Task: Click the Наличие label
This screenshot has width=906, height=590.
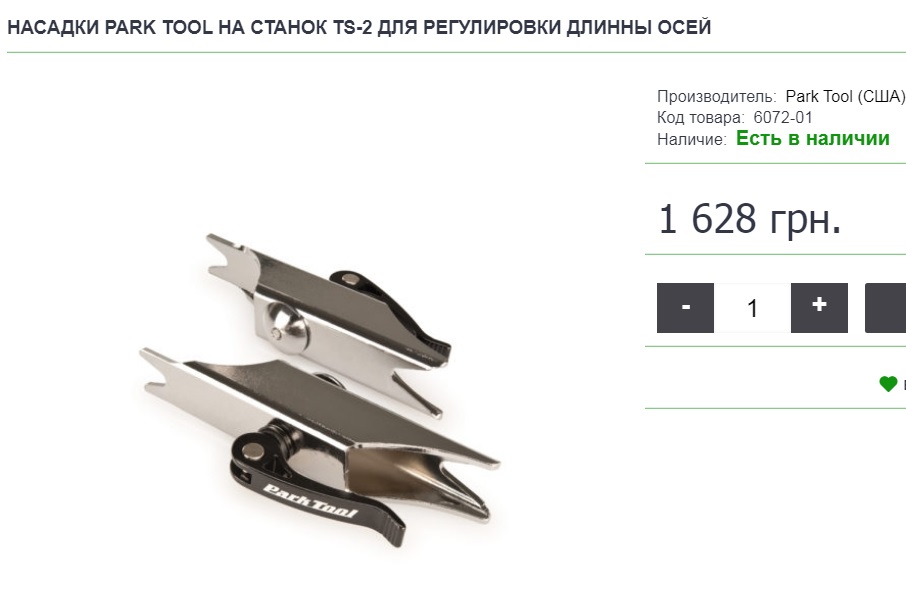Action: click(x=692, y=139)
